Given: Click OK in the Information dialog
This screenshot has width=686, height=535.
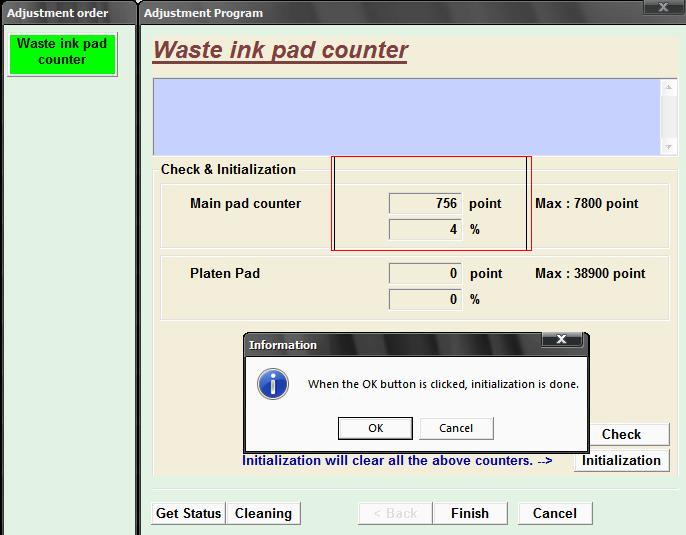Looking at the screenshot, I should [x=375, y=428].
